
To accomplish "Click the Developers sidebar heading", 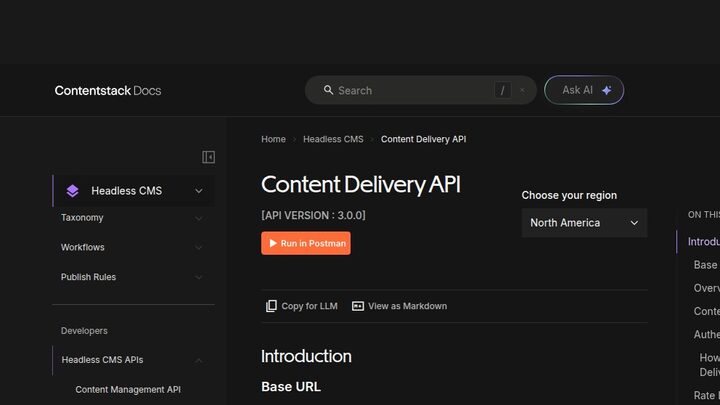I will point(84,331).
